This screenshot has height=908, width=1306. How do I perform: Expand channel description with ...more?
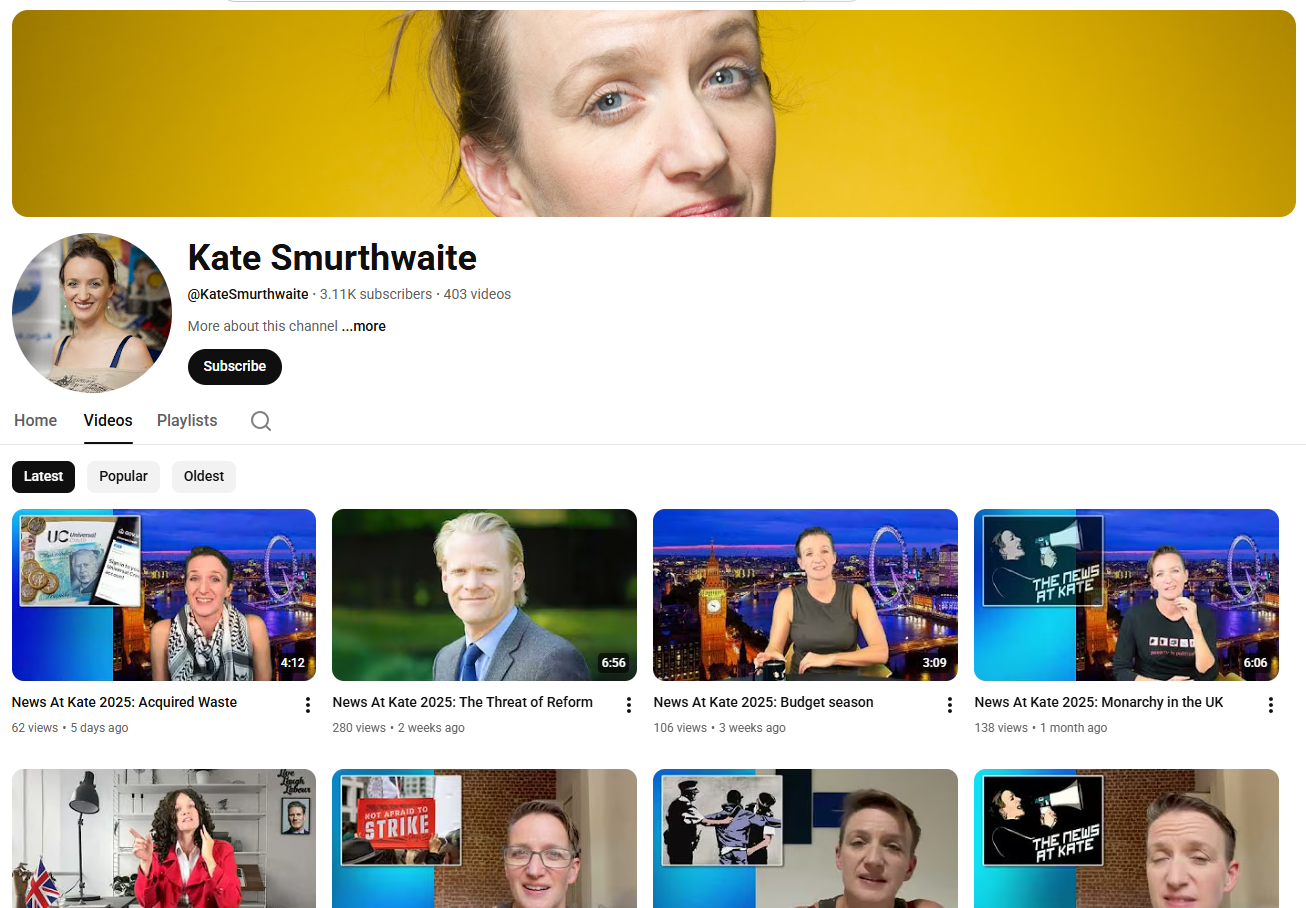pyautogui.click(x=364, y=326)
